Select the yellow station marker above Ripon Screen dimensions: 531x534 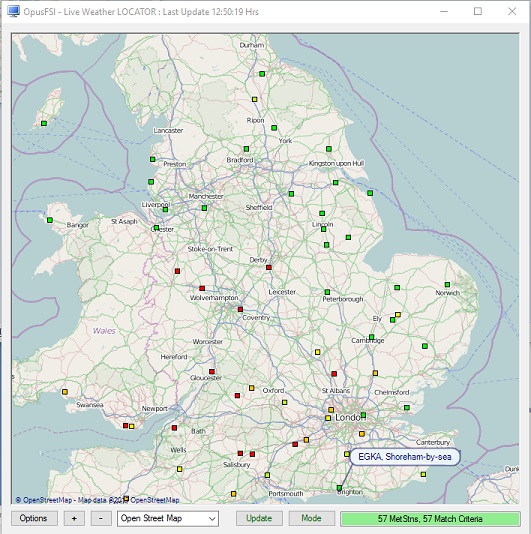[254, 99]
